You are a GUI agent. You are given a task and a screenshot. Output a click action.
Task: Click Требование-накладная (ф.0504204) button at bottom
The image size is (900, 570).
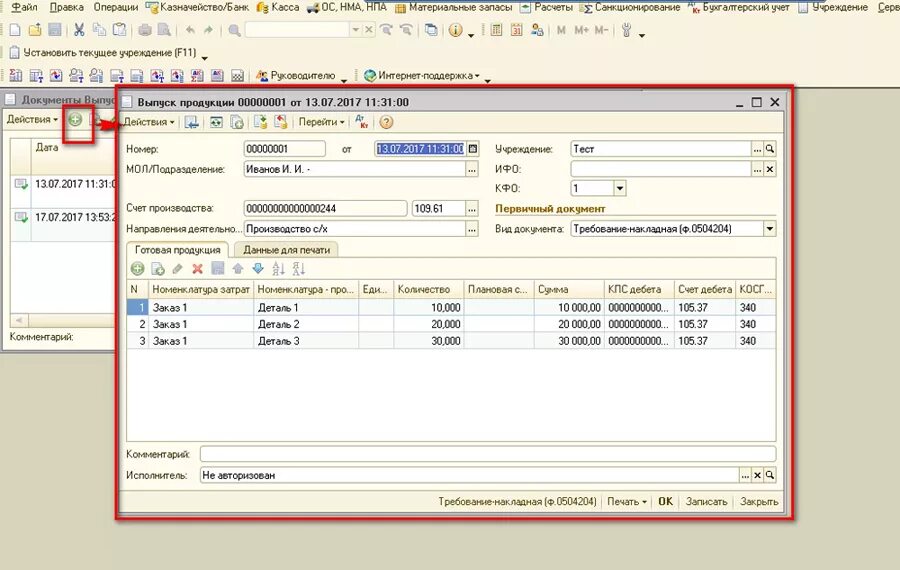pyautogui.click(x=517, y=501)
